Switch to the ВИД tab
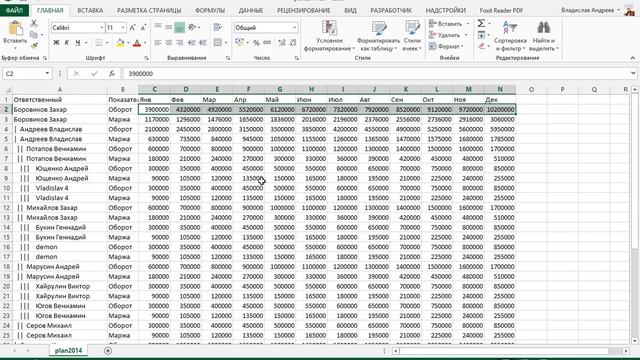Screen dimensions: 640x360 click(x=350, y=10)
